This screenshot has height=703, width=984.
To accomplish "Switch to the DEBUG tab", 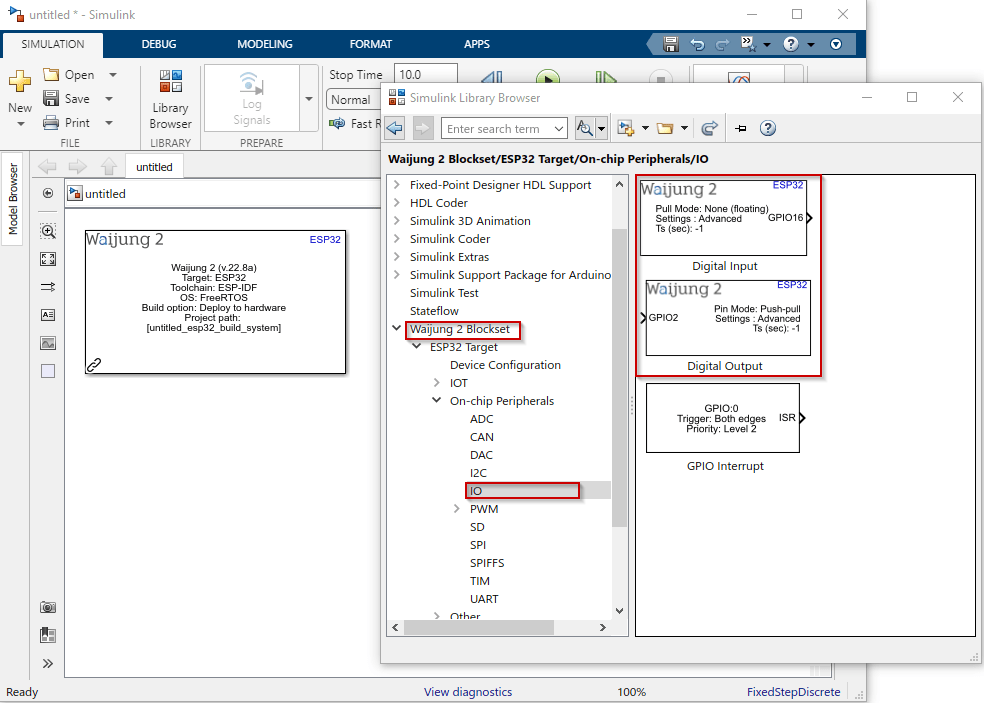I will point(159,44).
